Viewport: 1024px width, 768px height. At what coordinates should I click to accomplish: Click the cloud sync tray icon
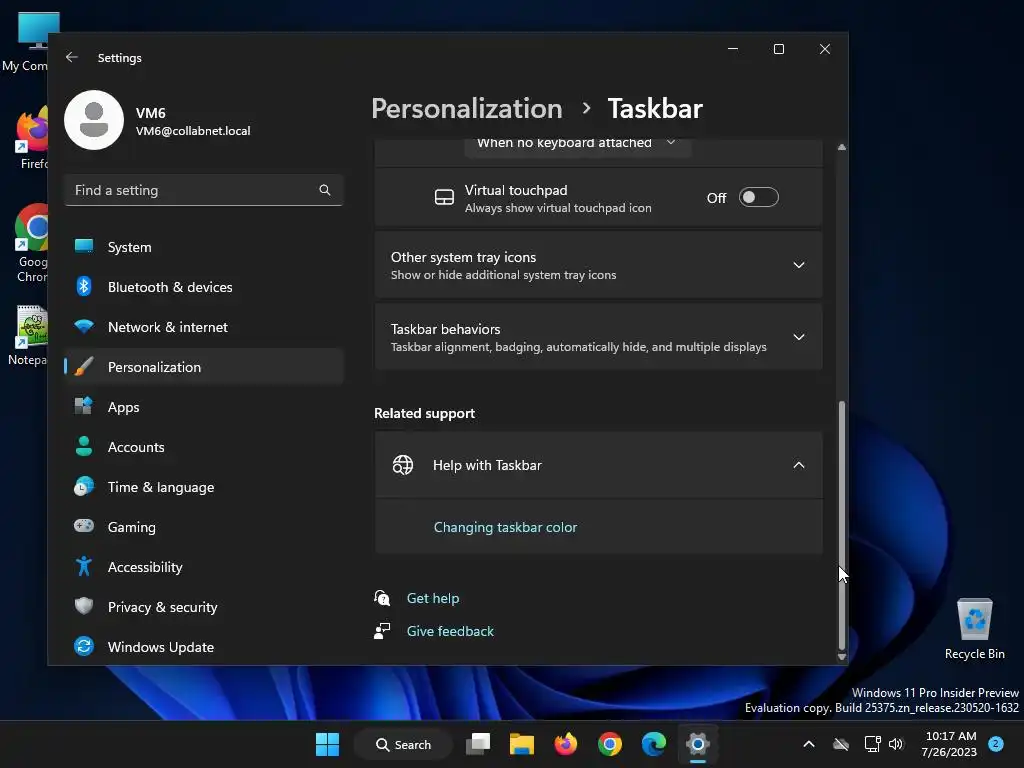841,744
